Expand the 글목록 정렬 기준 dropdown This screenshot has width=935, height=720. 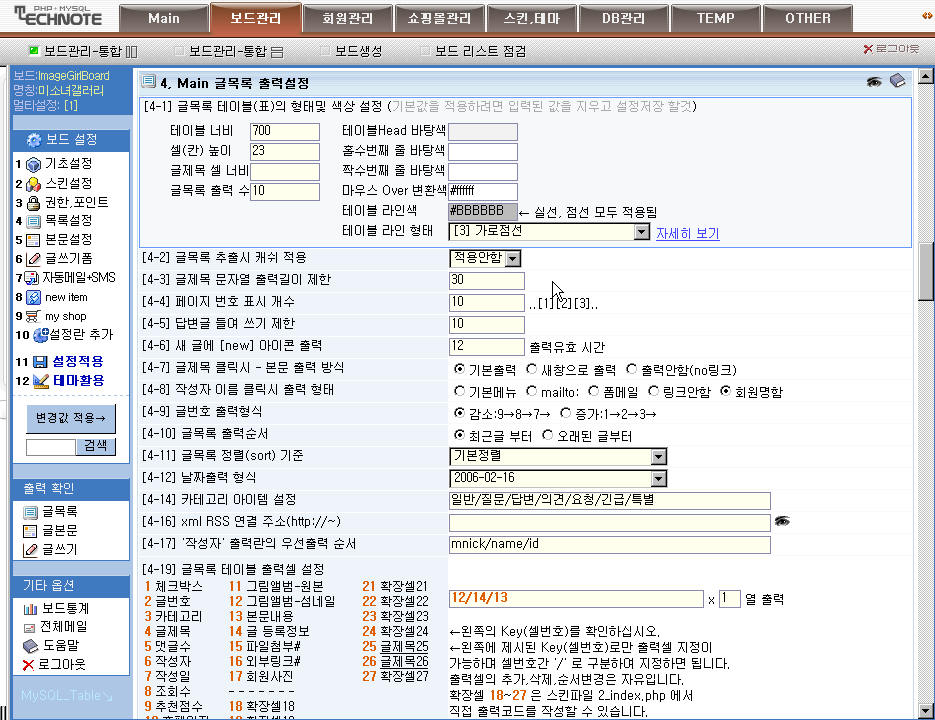[657, 456]
